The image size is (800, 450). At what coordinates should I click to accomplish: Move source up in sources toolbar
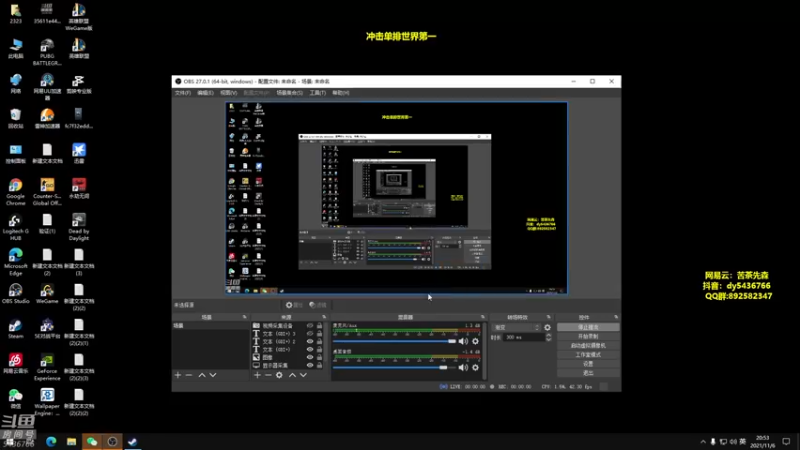tap(292, 375)
